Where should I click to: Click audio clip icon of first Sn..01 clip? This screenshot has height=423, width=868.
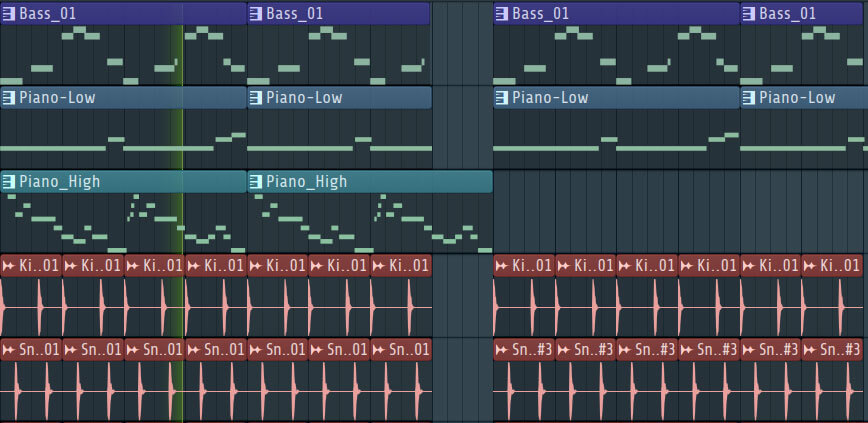pos(8,350)
